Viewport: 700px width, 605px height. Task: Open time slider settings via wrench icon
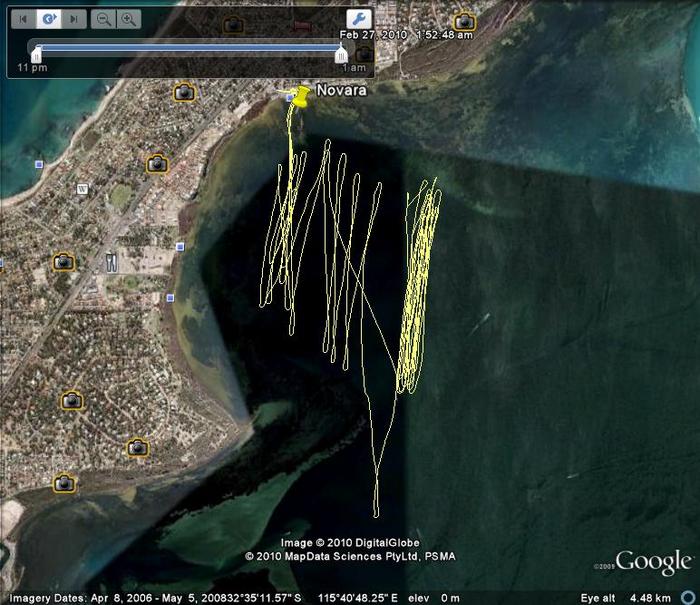(x=358, y=19)
